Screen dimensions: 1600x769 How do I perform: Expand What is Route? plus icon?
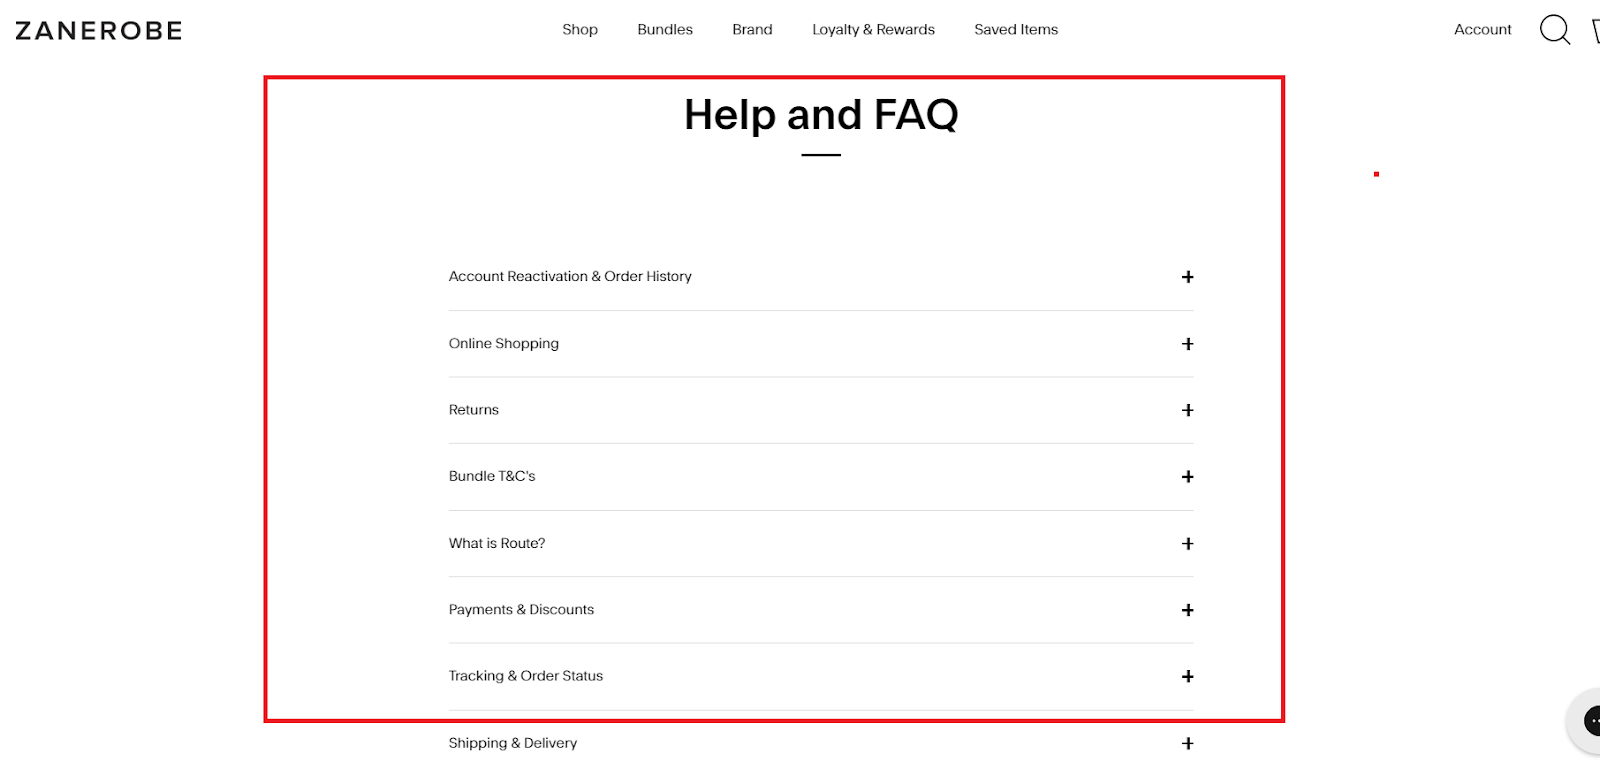[x=1187, y=544]
